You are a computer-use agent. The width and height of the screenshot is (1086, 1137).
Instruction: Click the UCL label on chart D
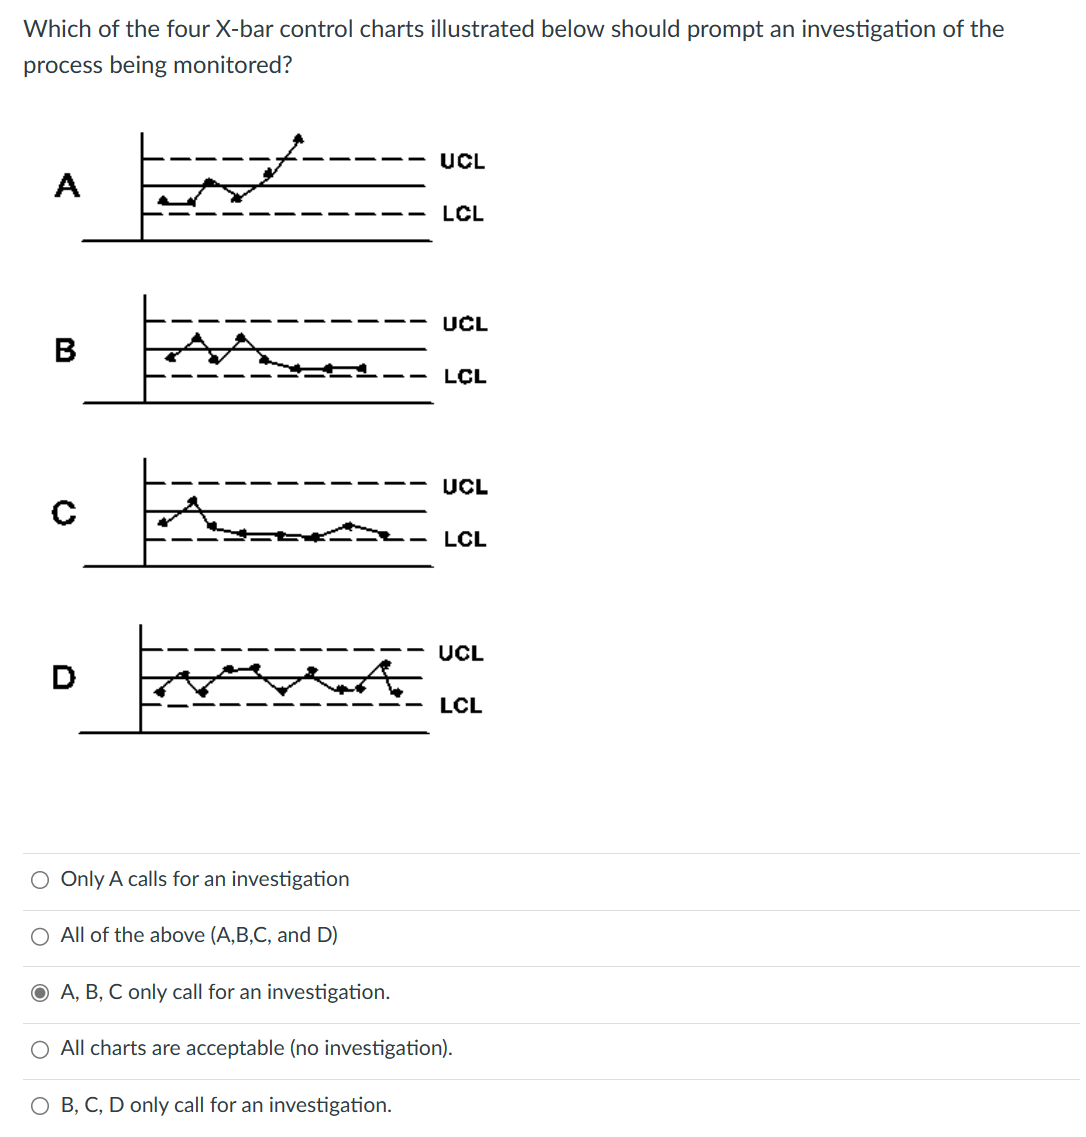click(x=462, y=653)
